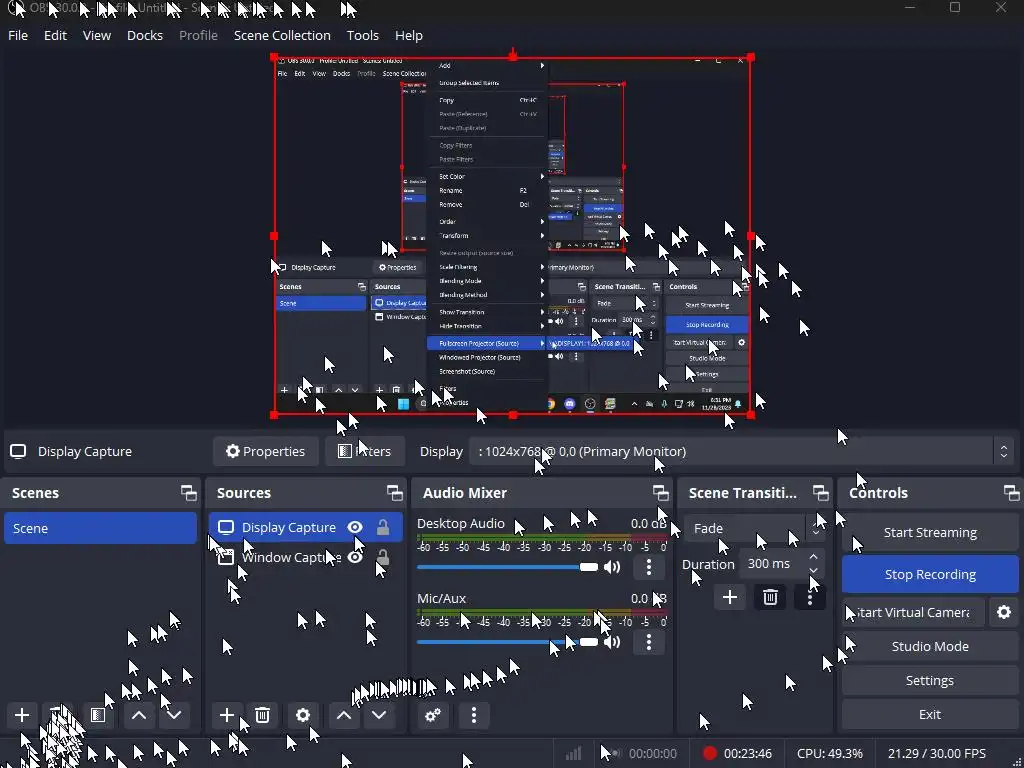1024x768 pixels.
Task: Click the CPU: 49.3% status text
Action: (829, 754)
